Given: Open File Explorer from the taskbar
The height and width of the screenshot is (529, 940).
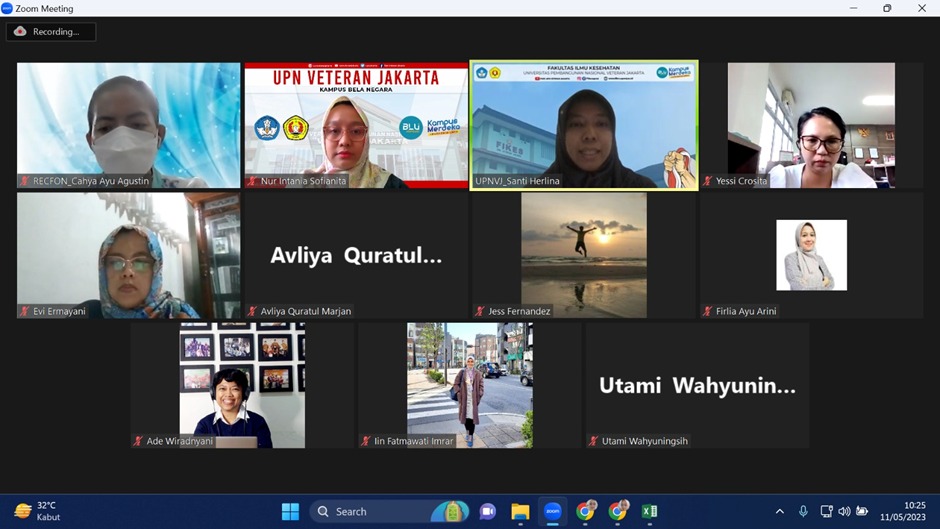Looking at the screenshot, I should (x=520, y=512).
